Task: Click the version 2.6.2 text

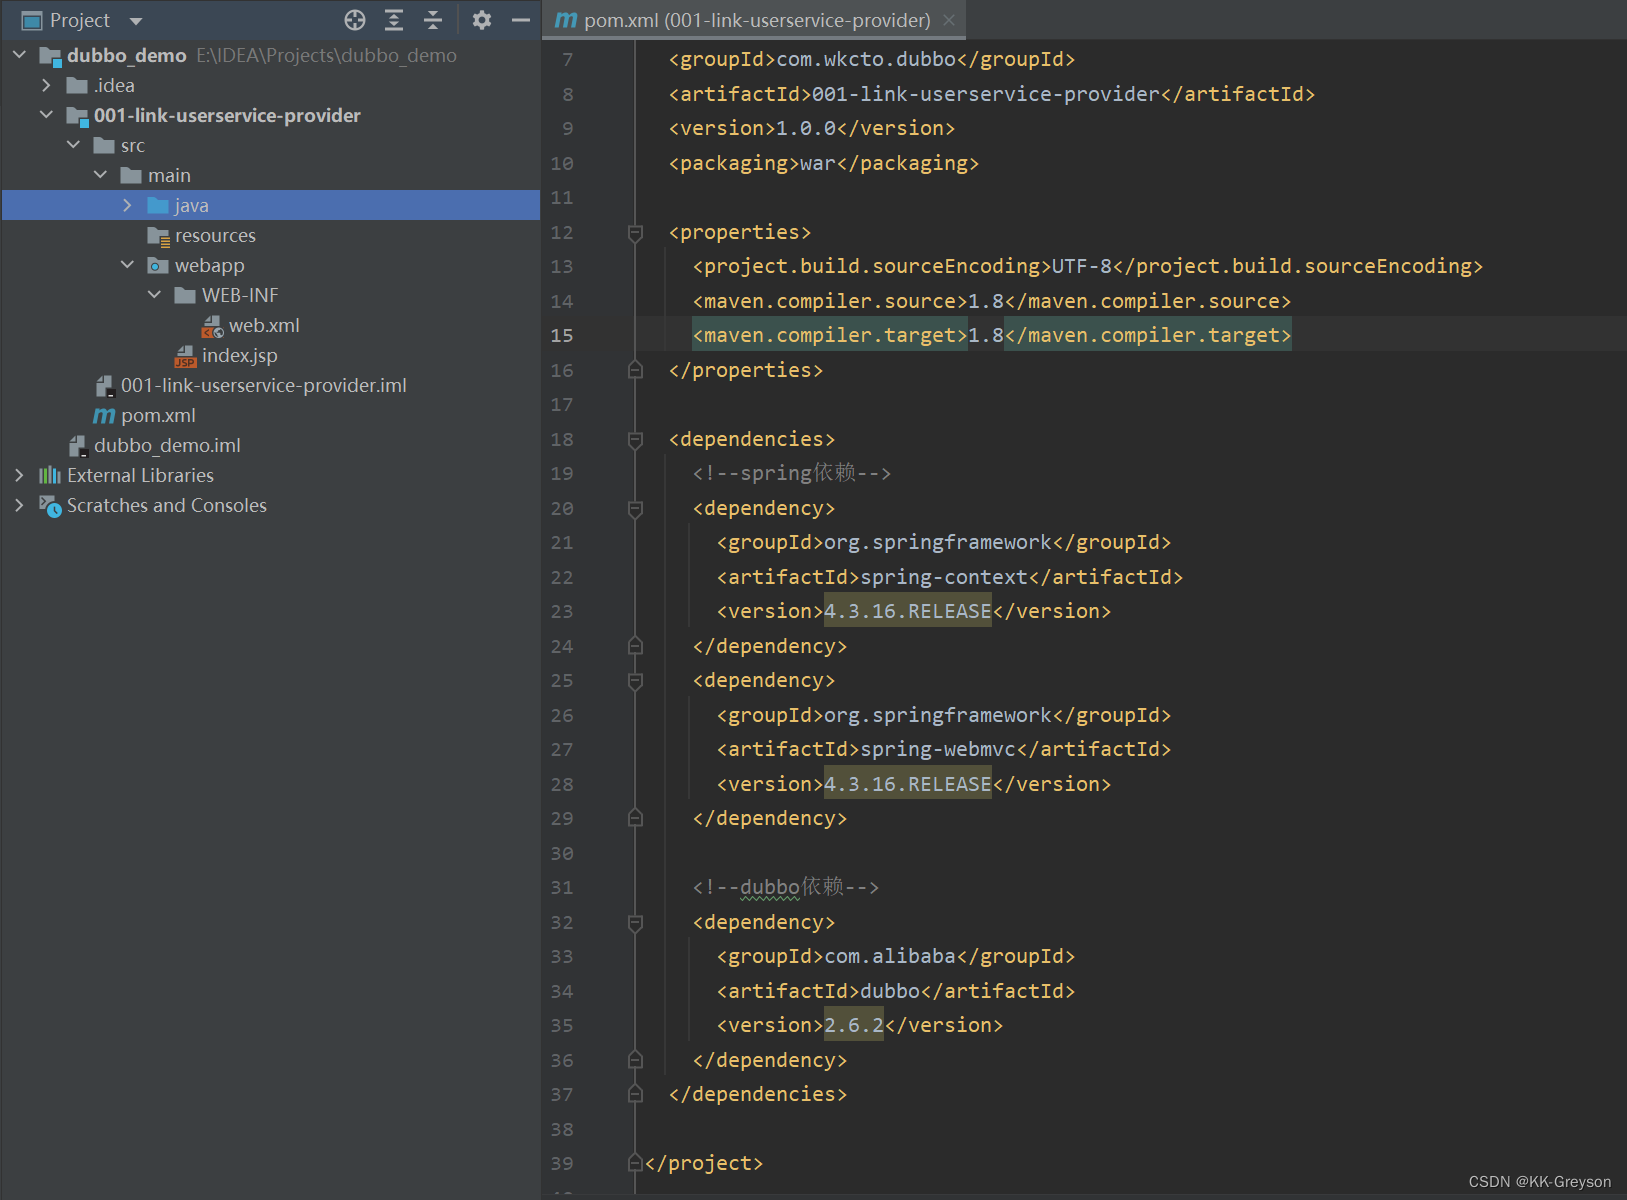Action: 854,1025
